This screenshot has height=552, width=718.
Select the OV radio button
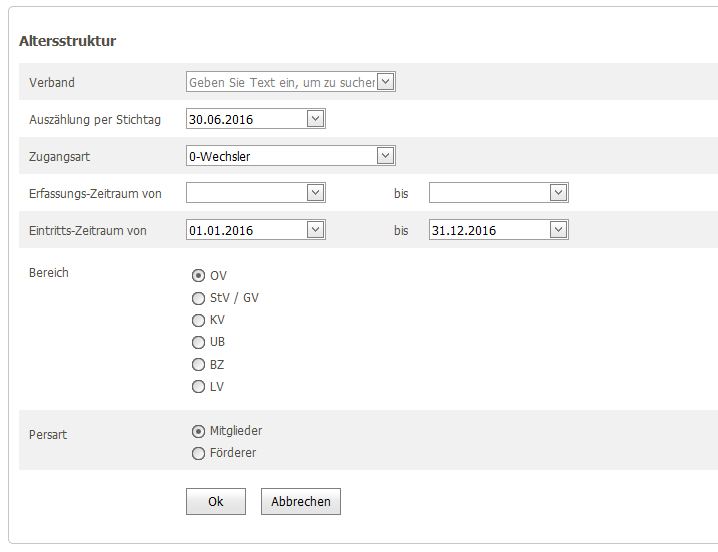(x=198, y=276)
